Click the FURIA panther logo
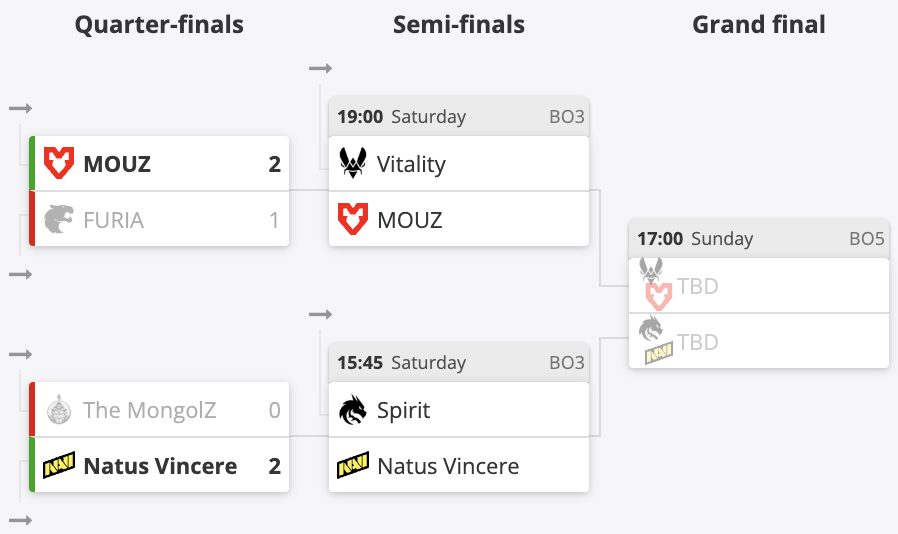 (59, 219)
